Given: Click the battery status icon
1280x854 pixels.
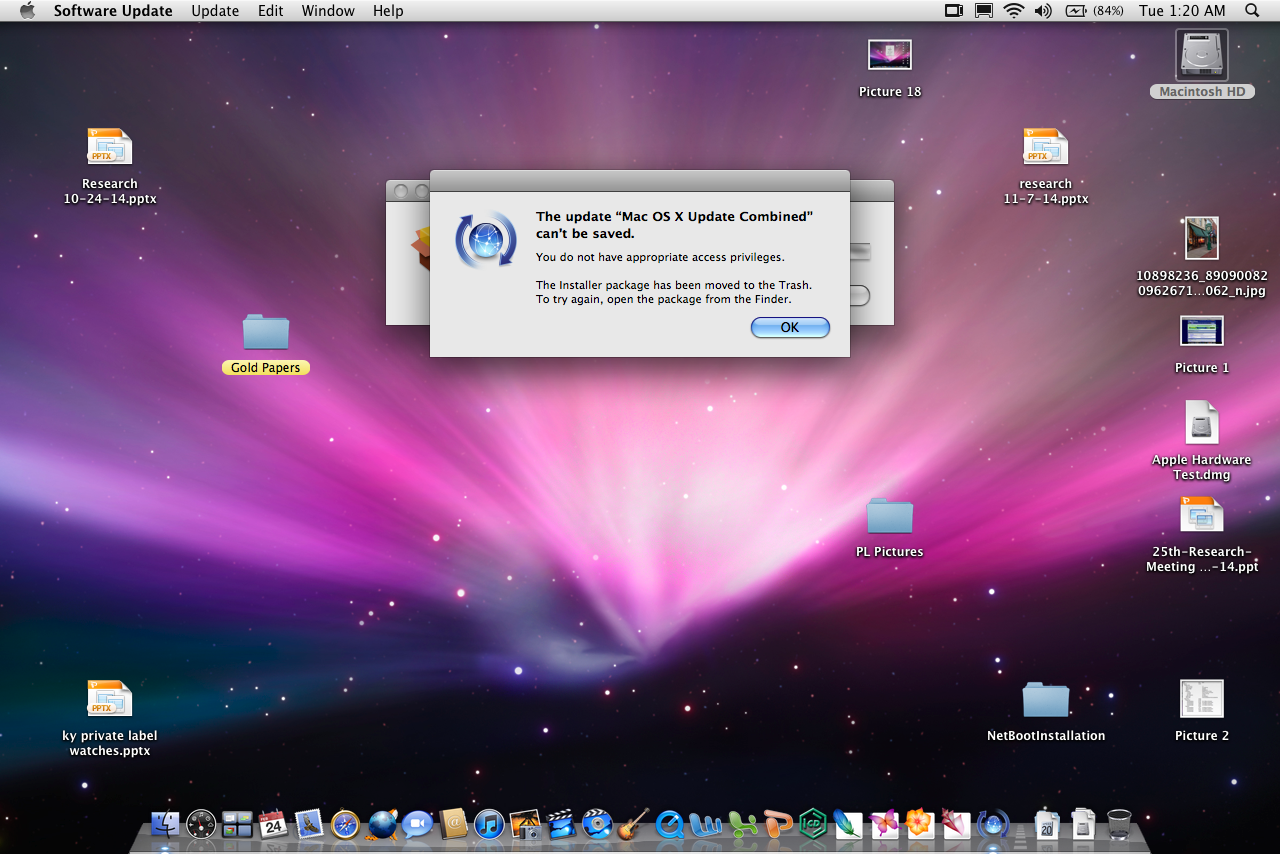Looking at the screenshot, I should tap(1076, 11).
